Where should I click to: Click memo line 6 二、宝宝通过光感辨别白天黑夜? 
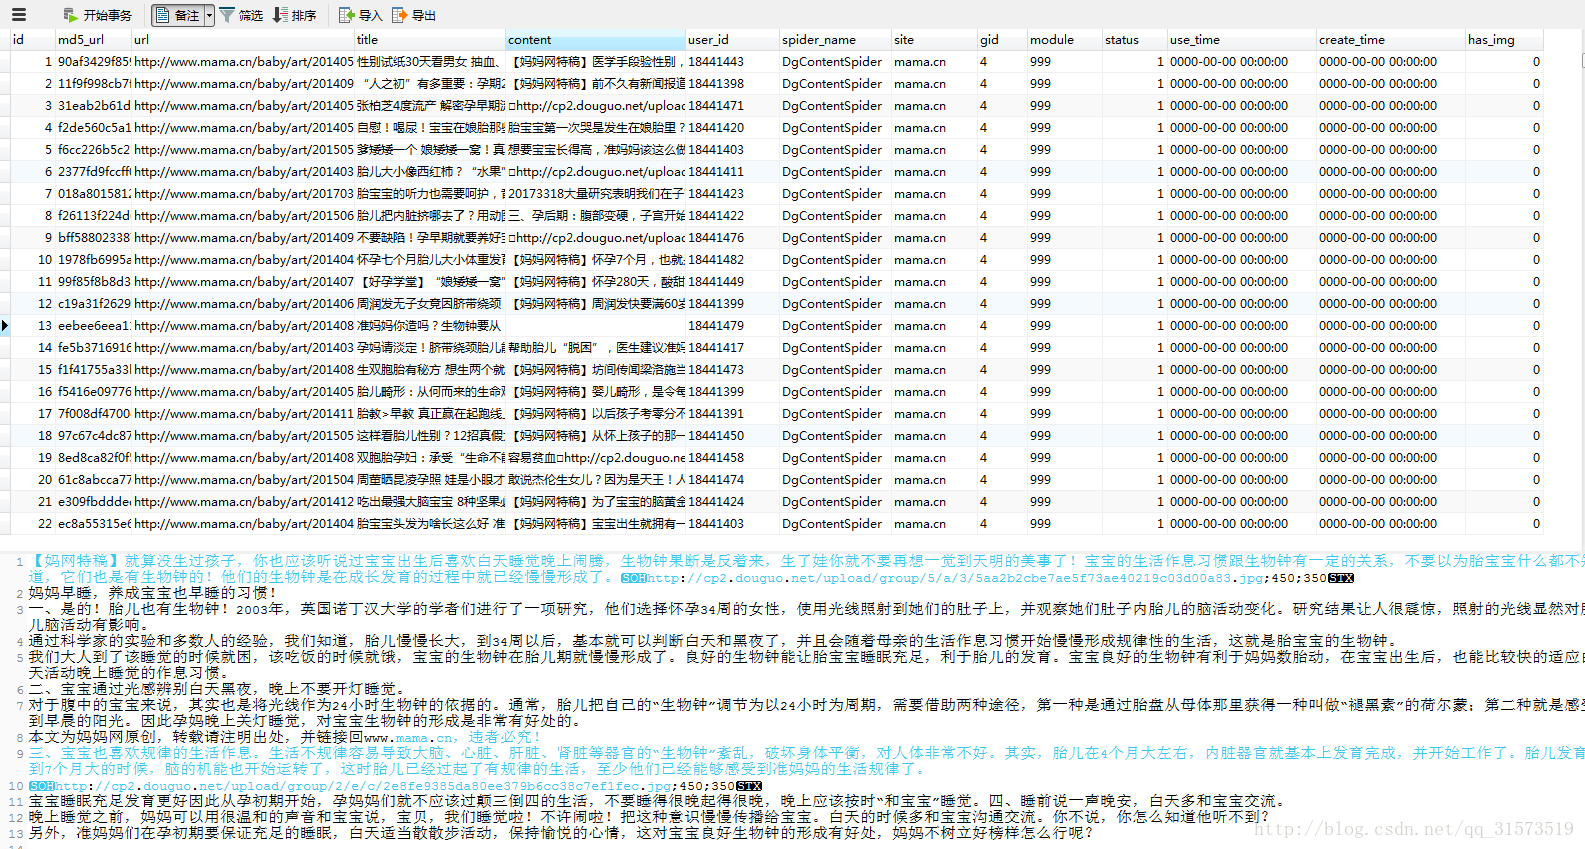[216, 689]
